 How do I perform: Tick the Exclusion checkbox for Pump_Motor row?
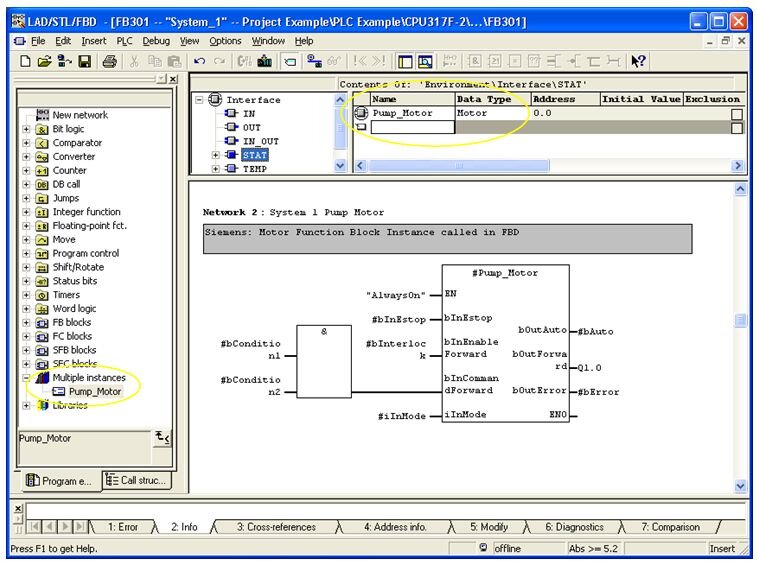[x=736, y=114]
